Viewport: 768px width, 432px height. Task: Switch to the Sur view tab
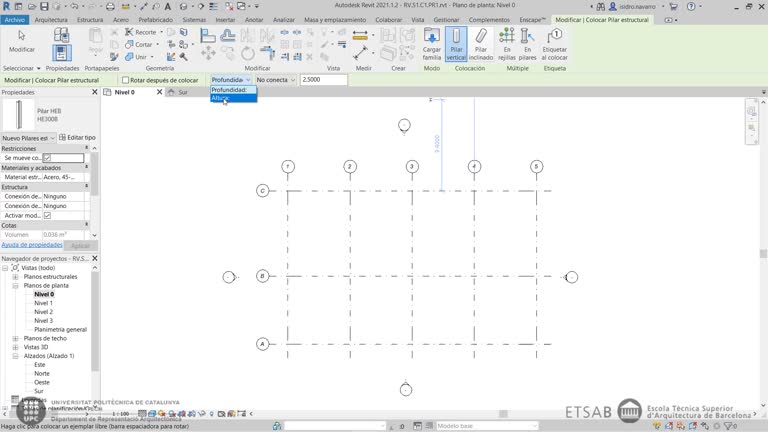(x=181, y=92)
